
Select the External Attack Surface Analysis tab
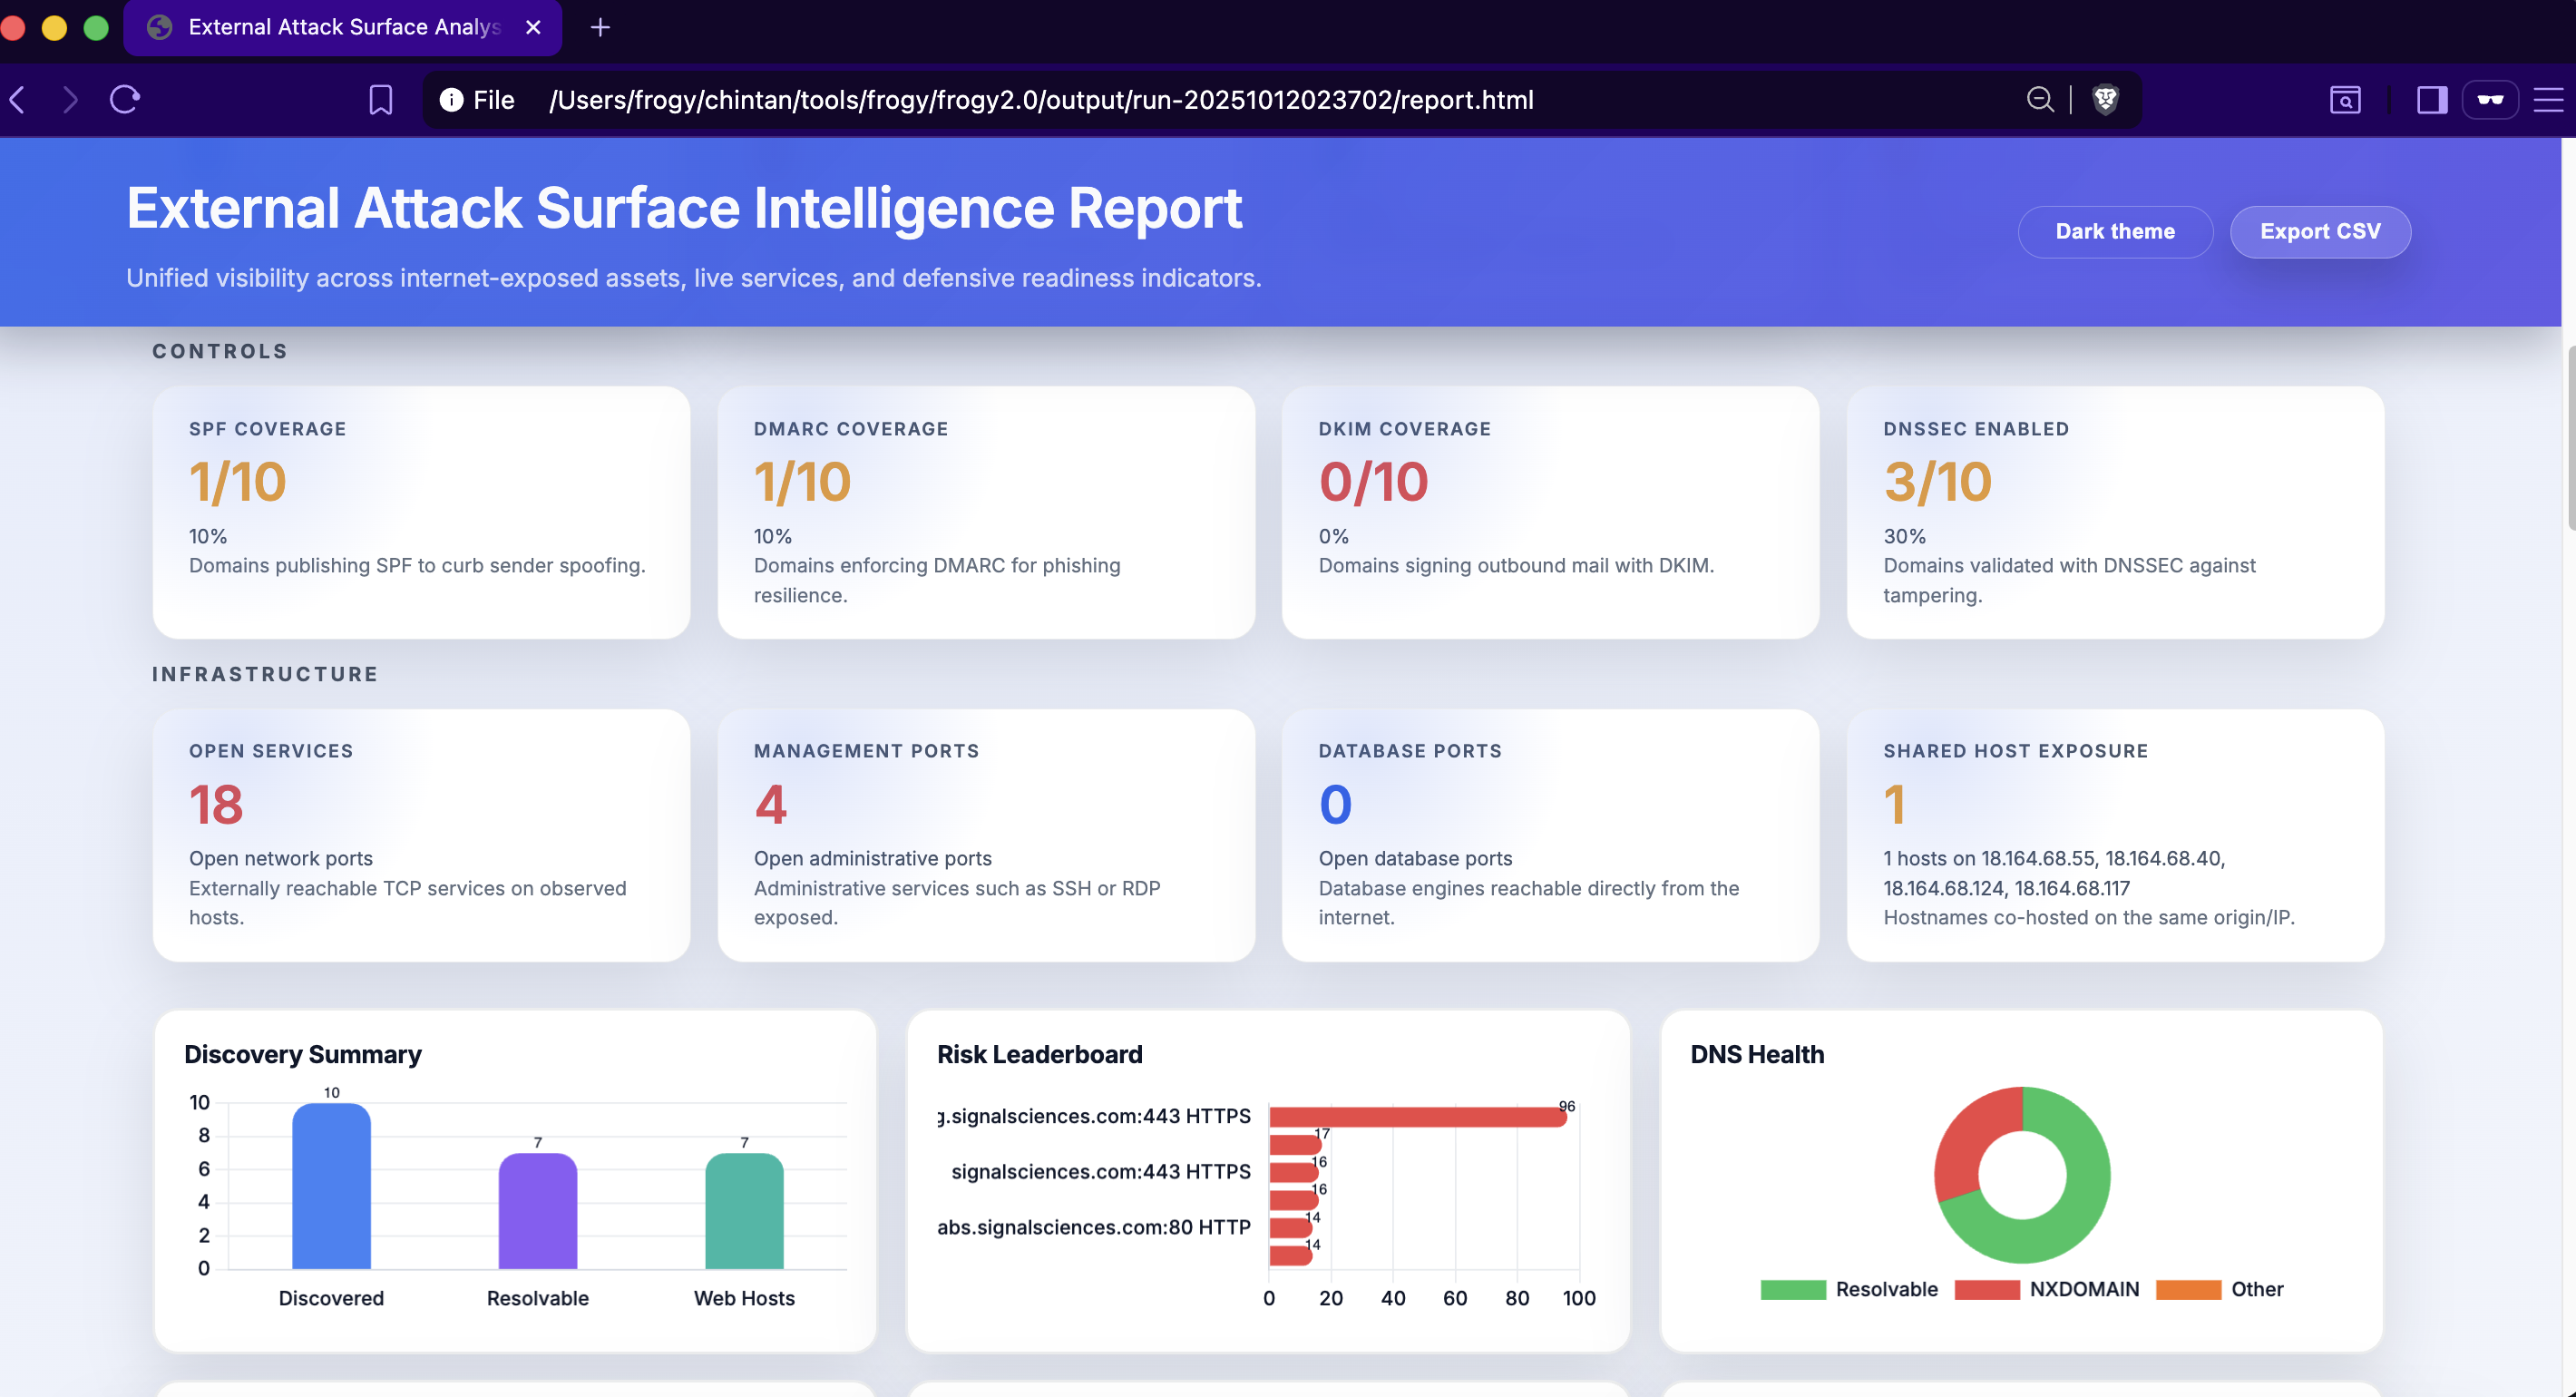click(x=343, y=27)
